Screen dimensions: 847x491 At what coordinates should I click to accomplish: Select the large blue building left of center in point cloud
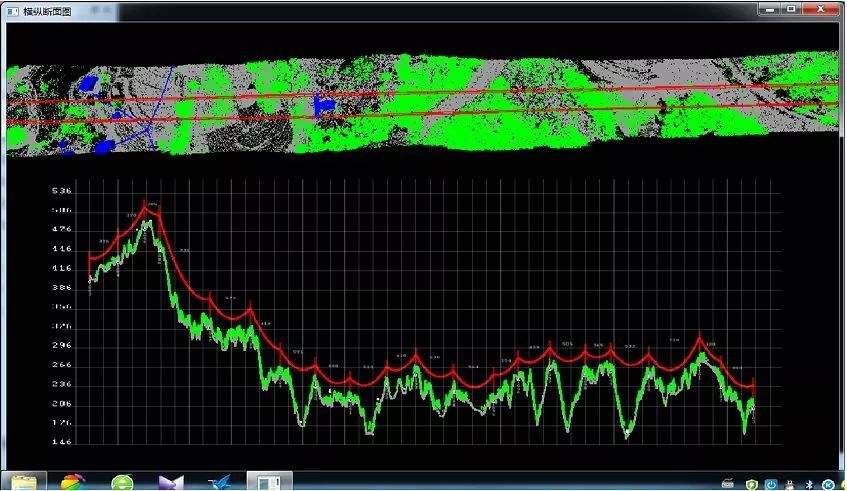point(323,104)
